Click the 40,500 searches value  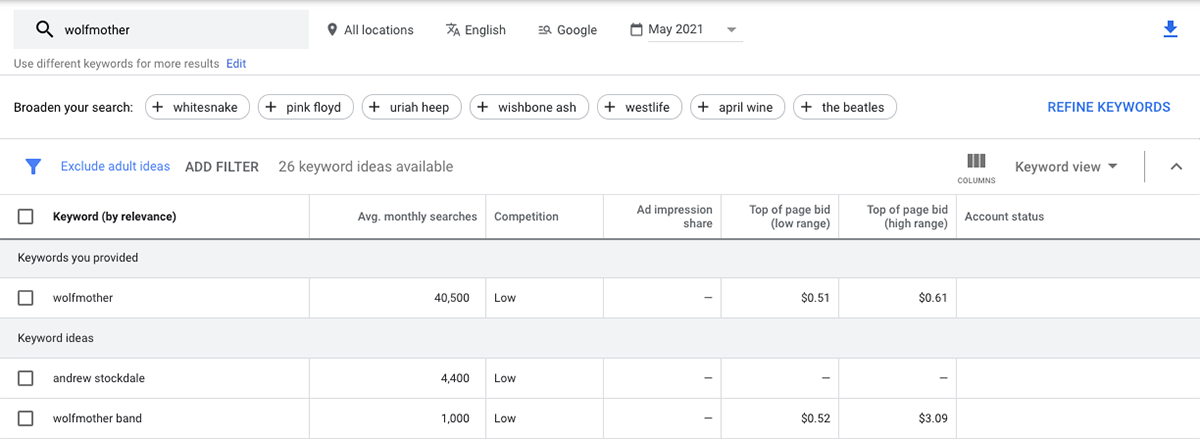pyautogui.click(x=452, y=298)
